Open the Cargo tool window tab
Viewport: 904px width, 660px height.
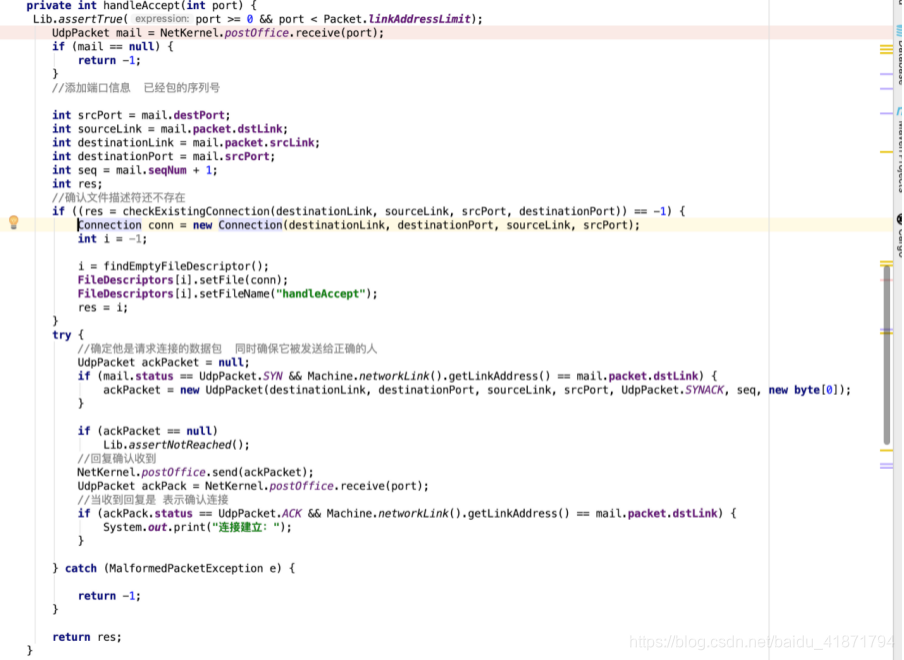point(899,233)
